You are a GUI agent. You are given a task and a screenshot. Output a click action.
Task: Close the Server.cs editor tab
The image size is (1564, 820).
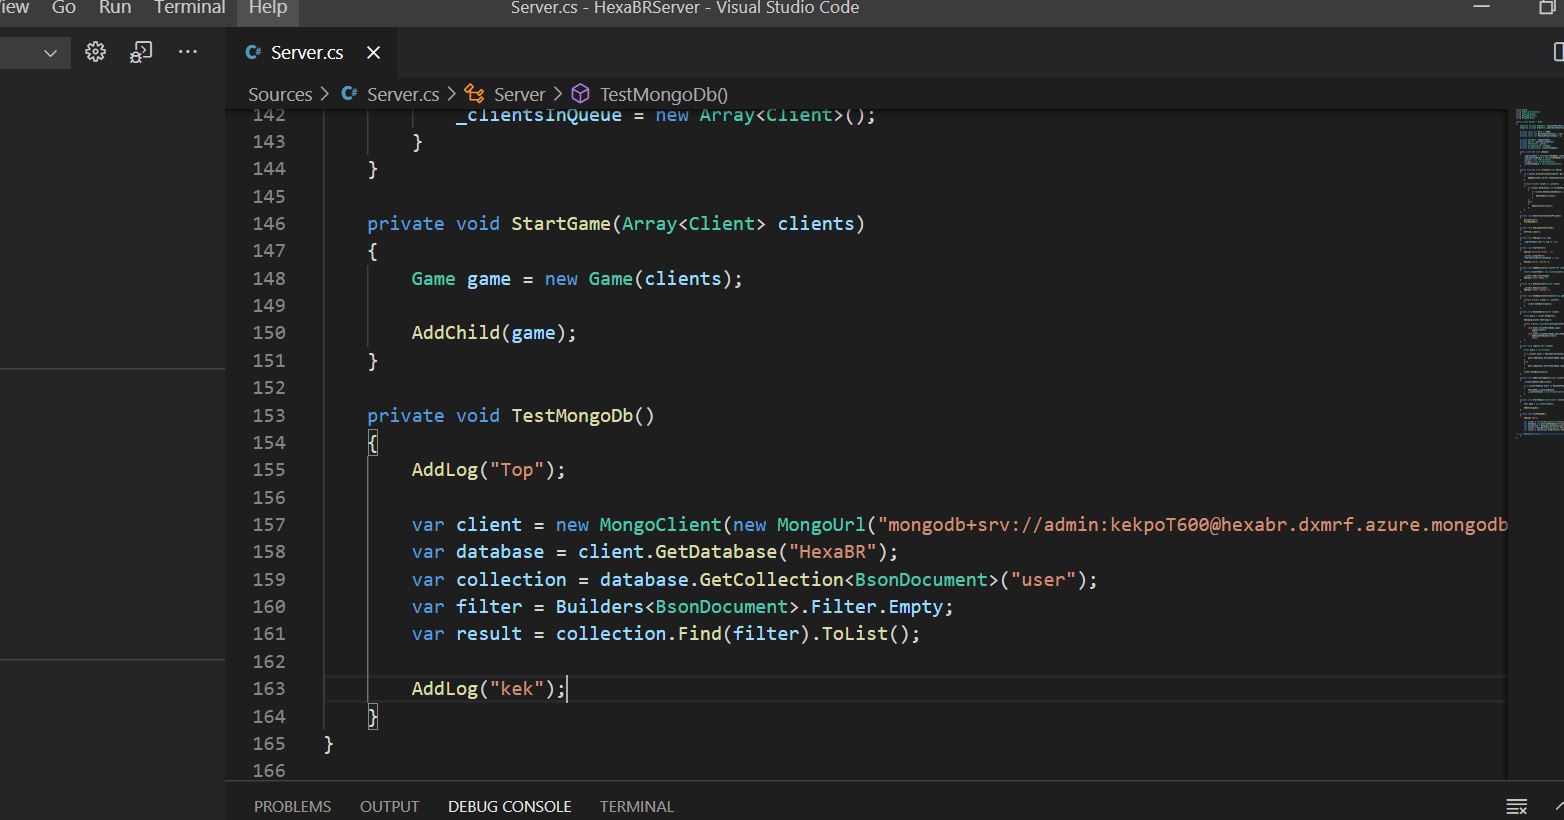pyautogui.click(x=373, y=52)
